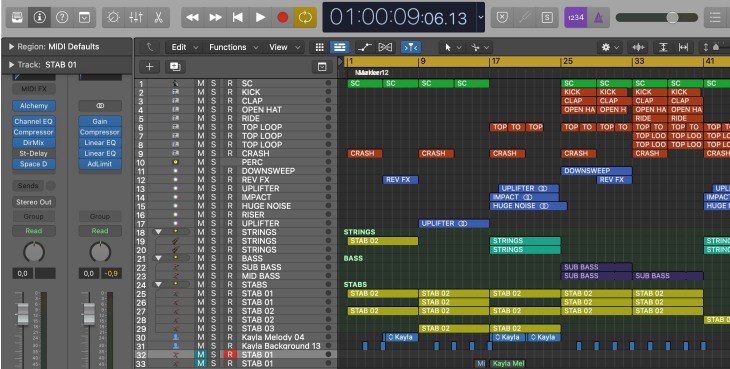Click the Stereo Out output slot

click(34, 202)
